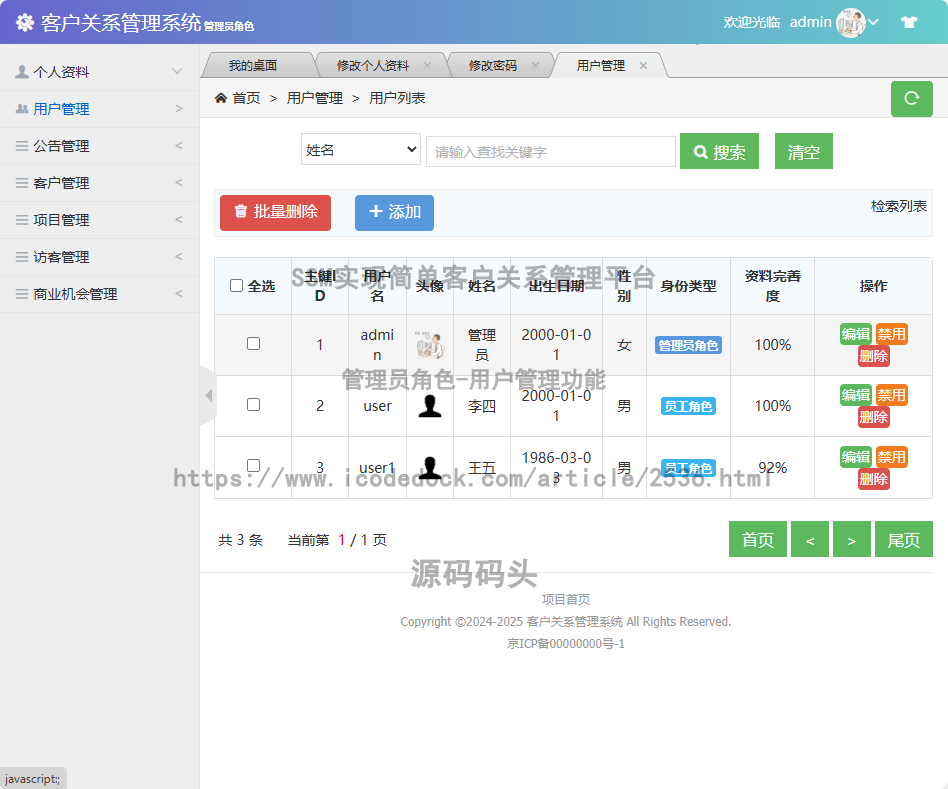Click the green refresh button

(912, 99)
